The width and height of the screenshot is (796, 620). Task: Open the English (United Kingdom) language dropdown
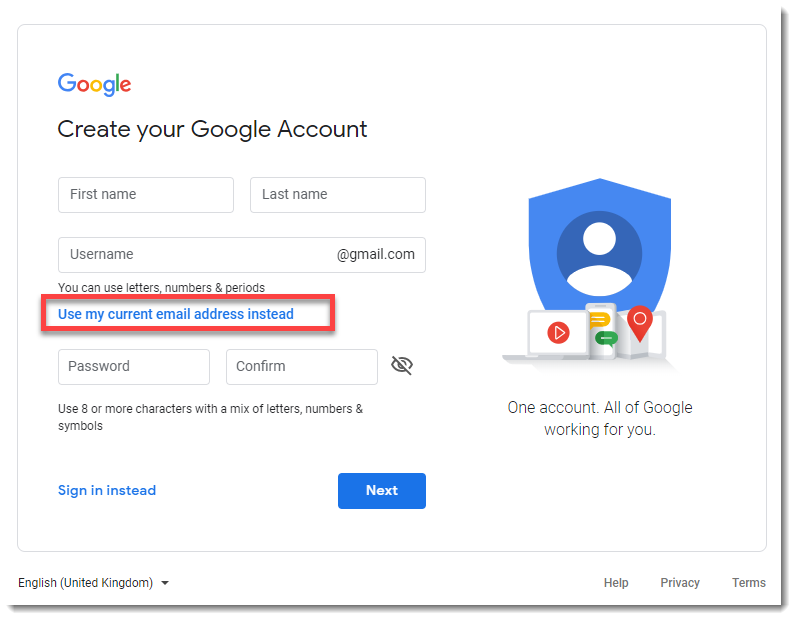point(93,583)
